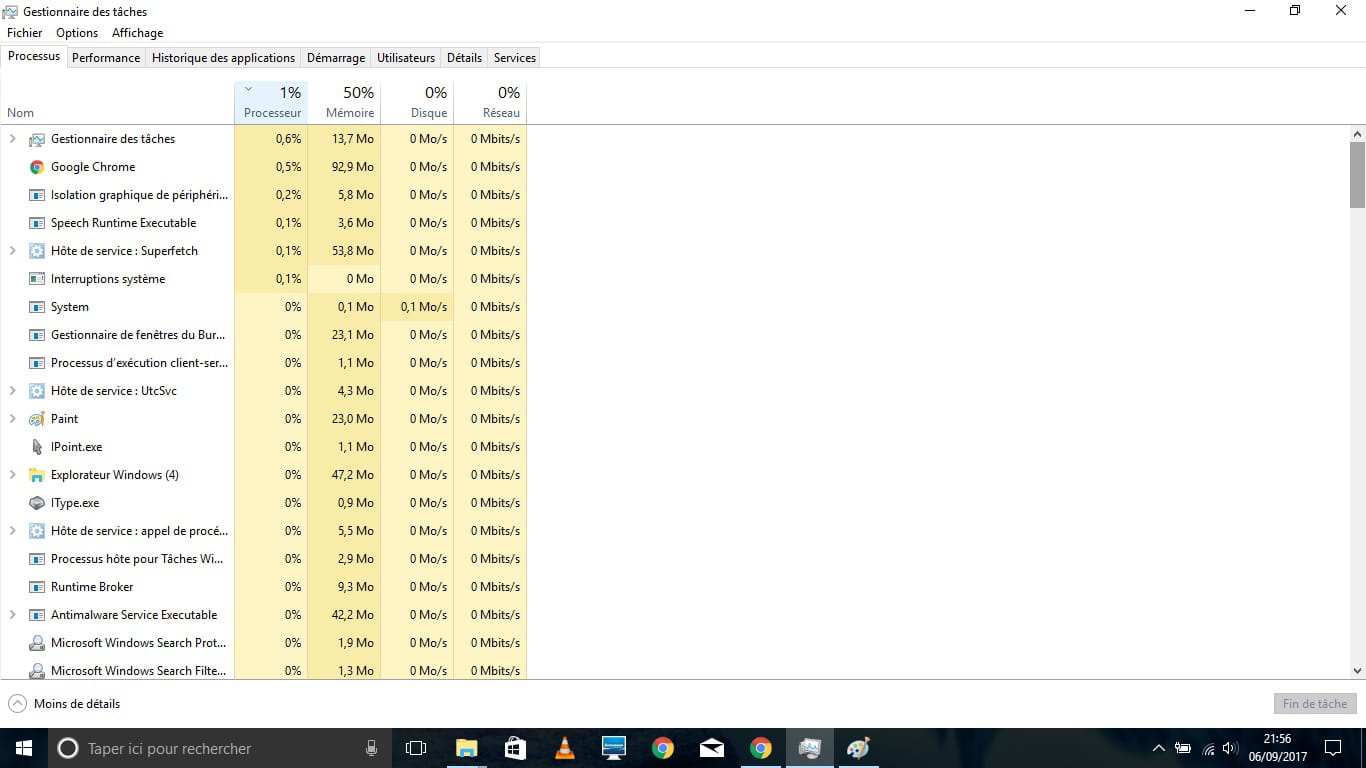Click the Gestionnaire des tâches process icon
This screenshot has height=768, width=1366.
37,139
